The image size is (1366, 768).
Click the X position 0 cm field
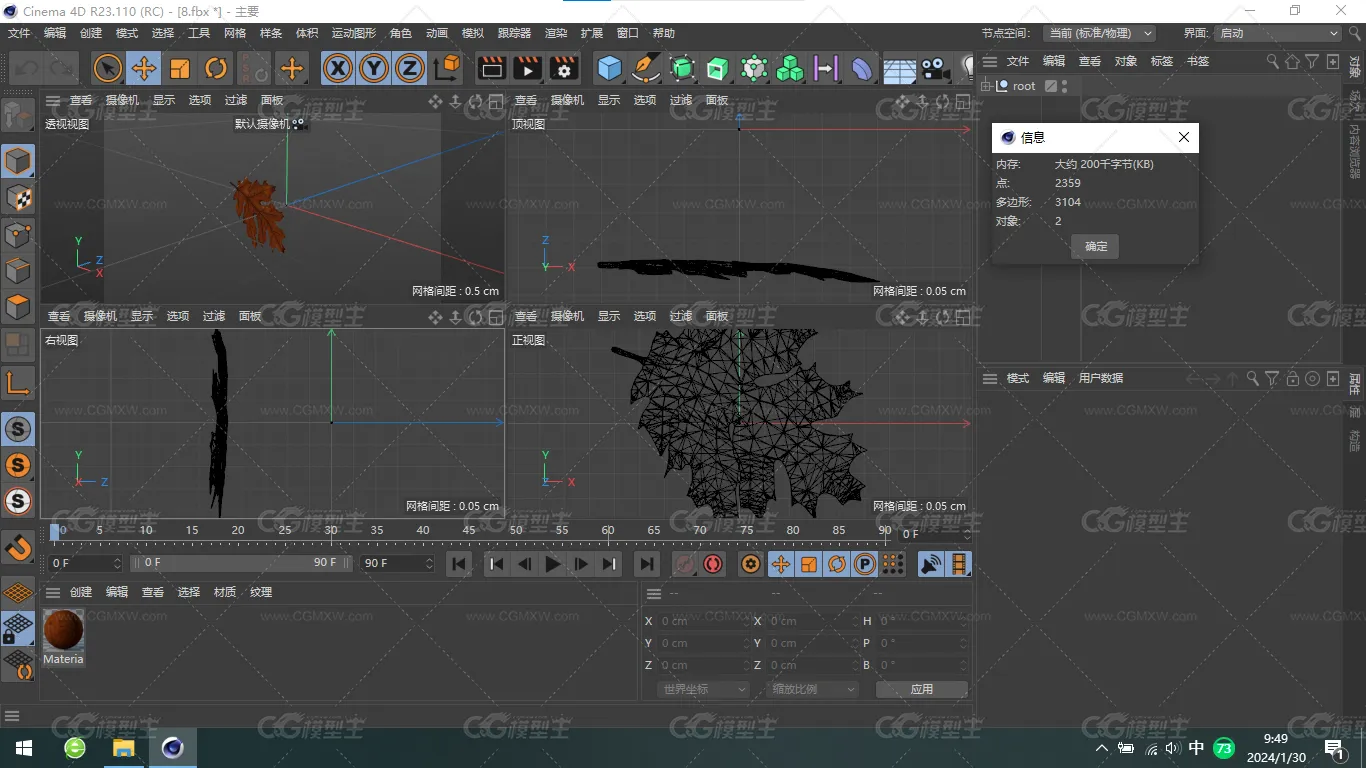pos(703,621)
